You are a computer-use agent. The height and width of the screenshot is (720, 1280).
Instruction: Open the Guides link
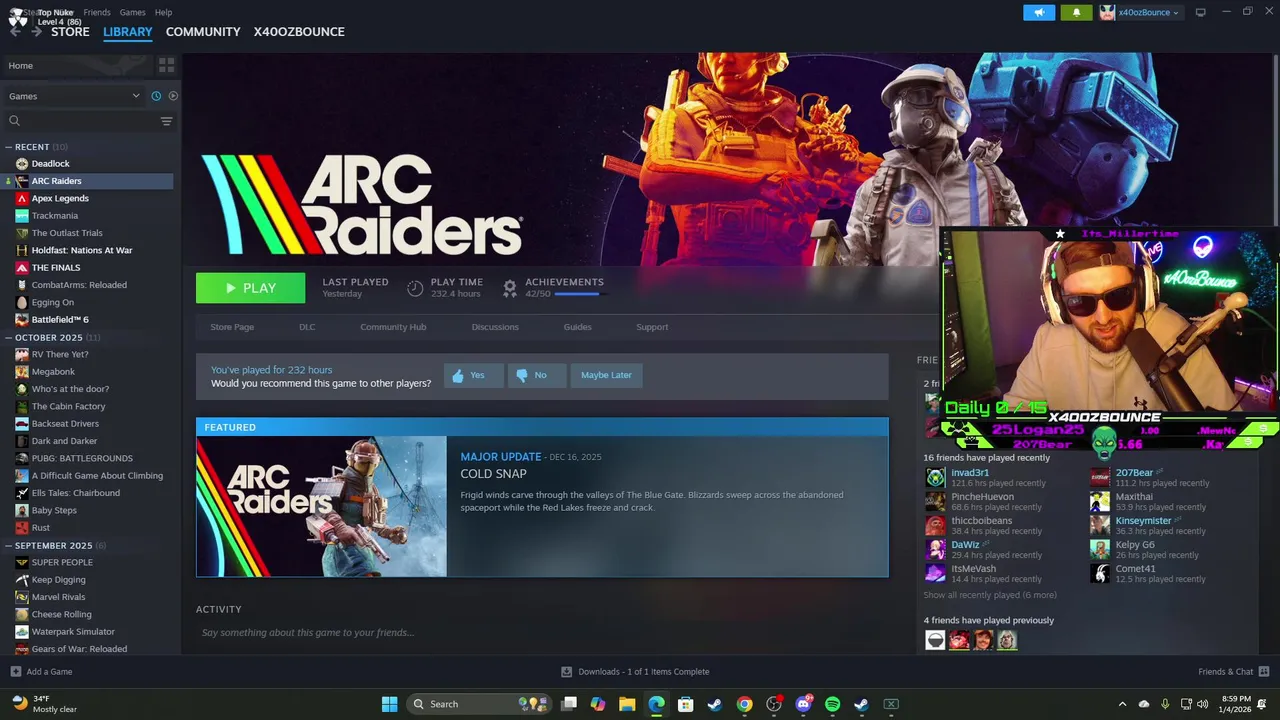(x=577, y=327)
